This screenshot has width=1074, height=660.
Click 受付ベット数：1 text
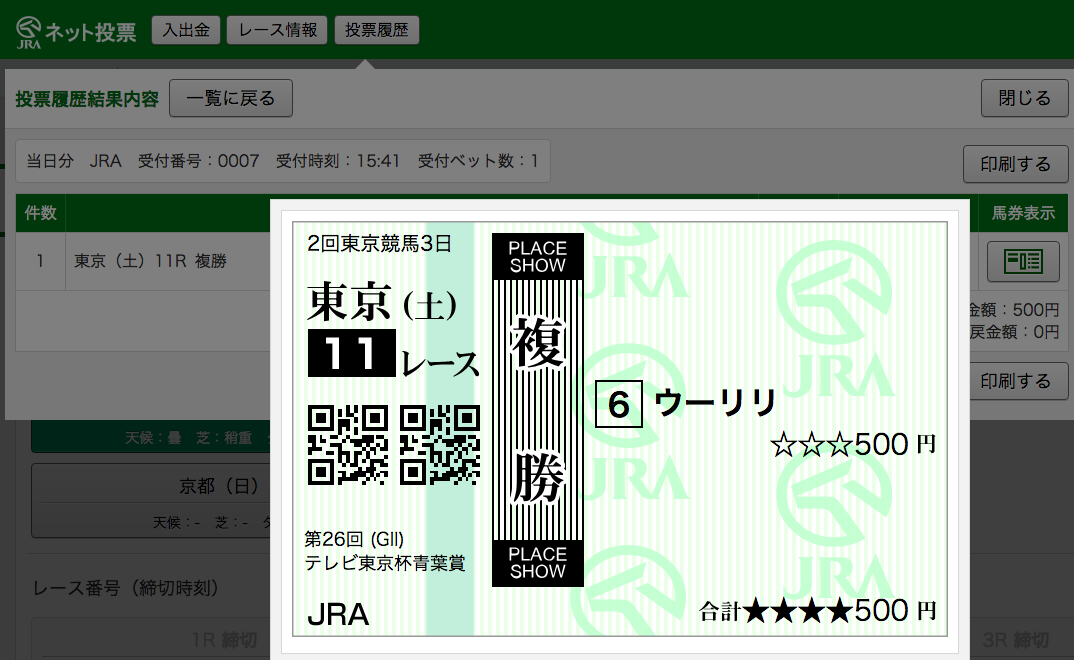(478, 161)
